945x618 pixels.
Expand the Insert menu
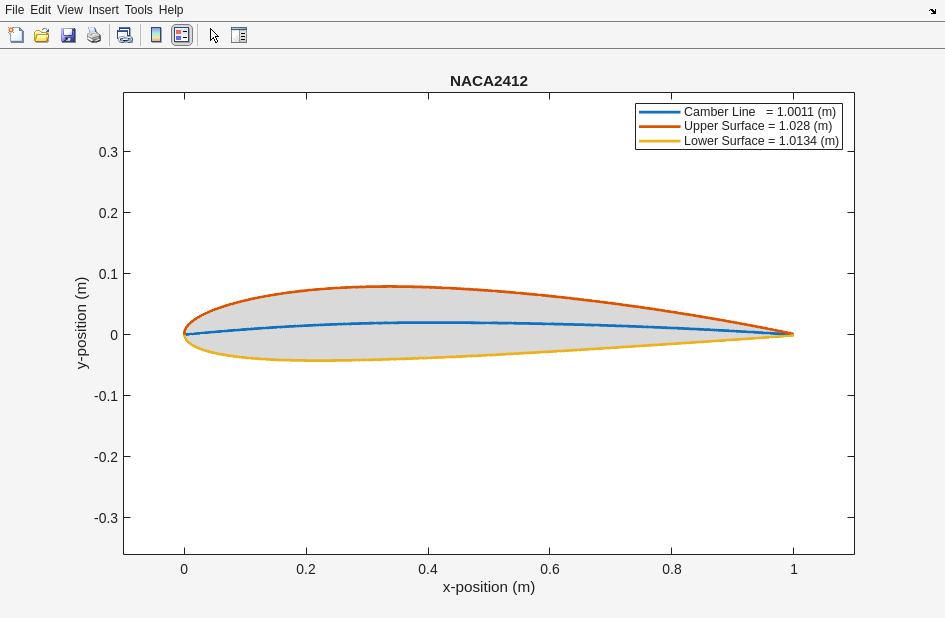click(103, 10)
